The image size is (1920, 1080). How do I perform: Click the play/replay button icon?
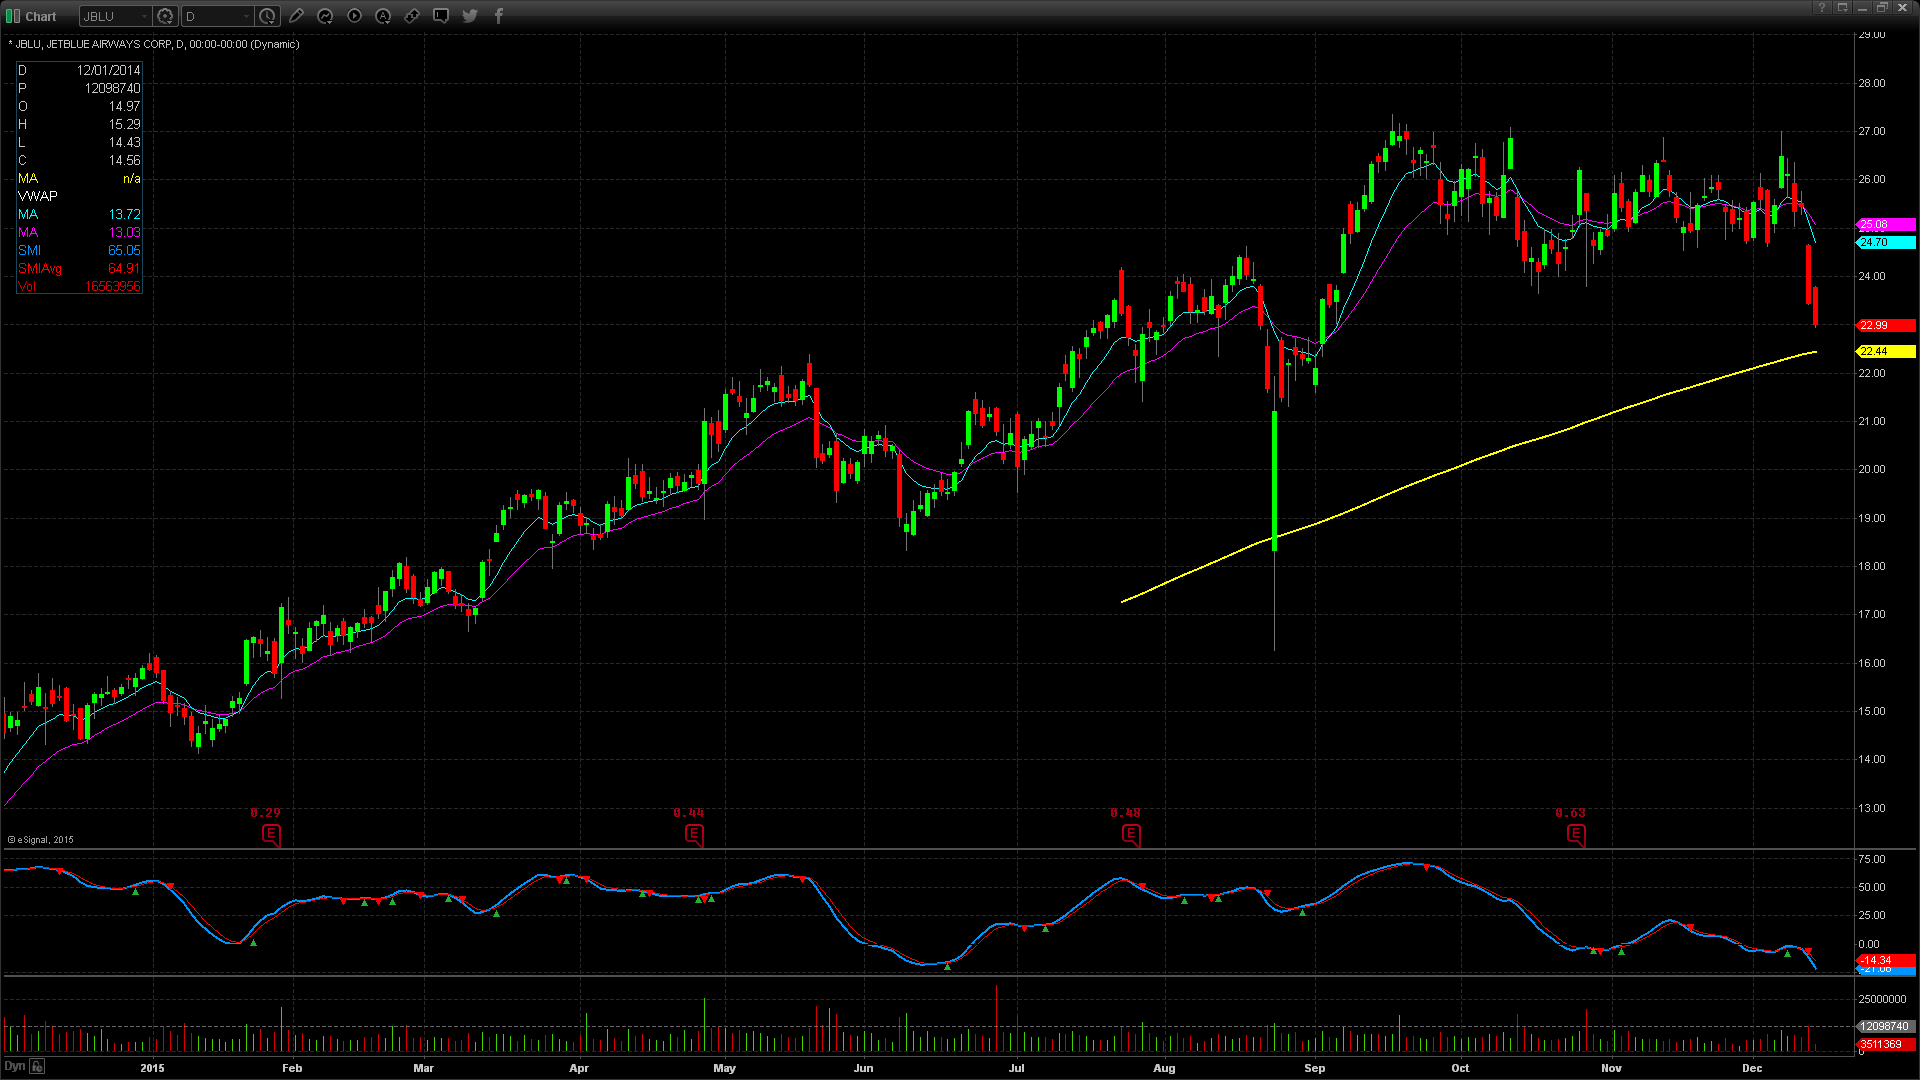(x=354, y=16)
